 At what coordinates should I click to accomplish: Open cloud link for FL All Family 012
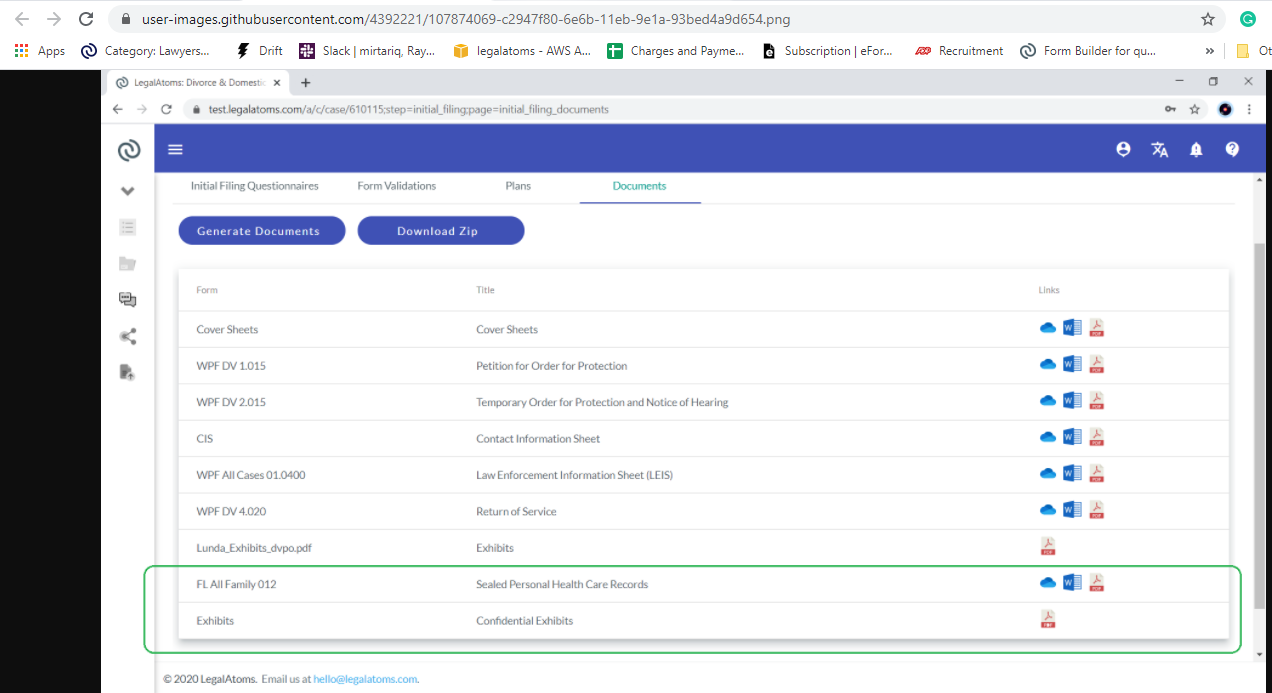tap(1048, 583)
